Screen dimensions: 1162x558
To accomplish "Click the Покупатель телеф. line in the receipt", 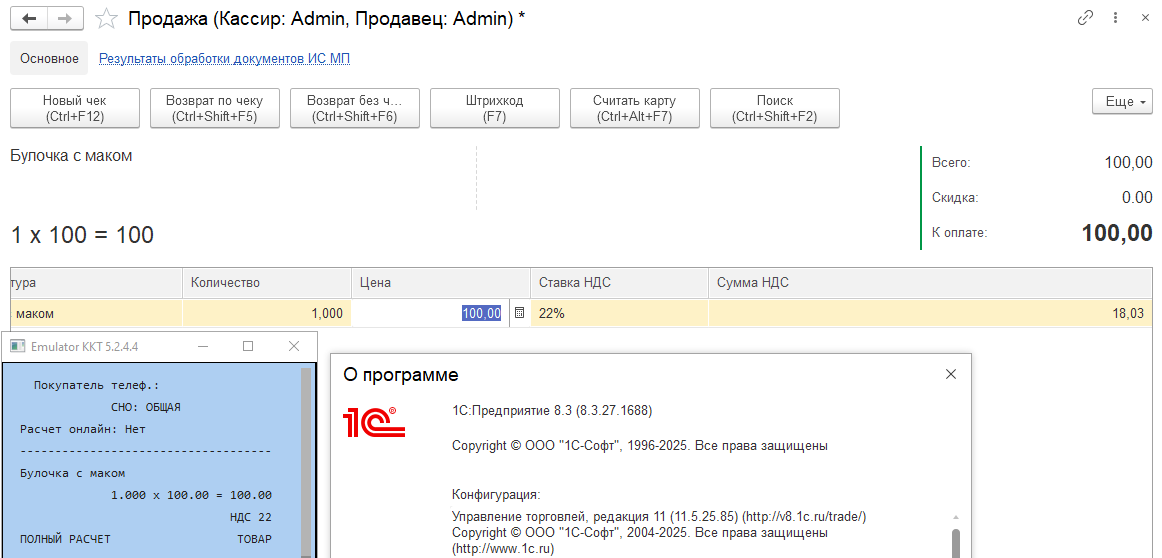I will pyautogui.click(x=96, y=385).
